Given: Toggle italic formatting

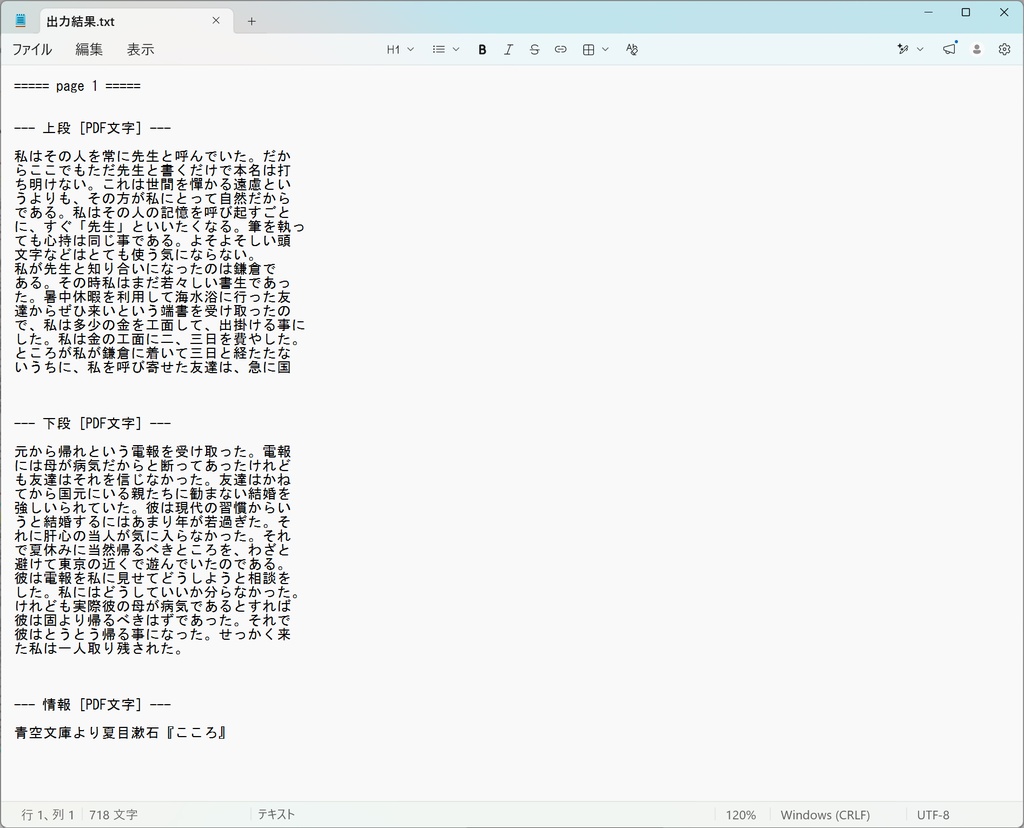Looking at the screenshot, I should point(508,50).
